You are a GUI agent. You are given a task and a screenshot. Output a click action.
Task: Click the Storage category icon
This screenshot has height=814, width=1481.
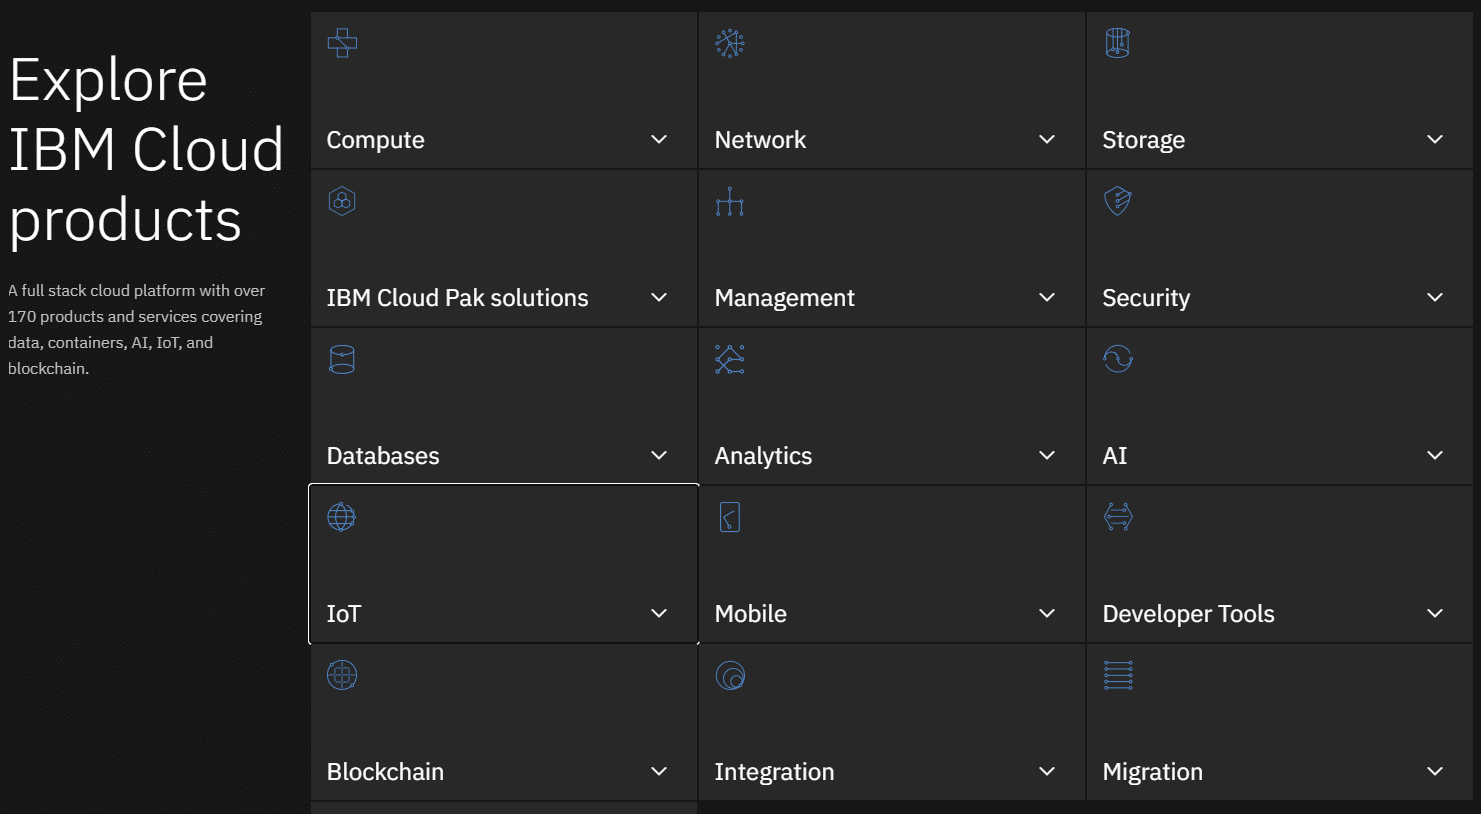pos(1117,43)
